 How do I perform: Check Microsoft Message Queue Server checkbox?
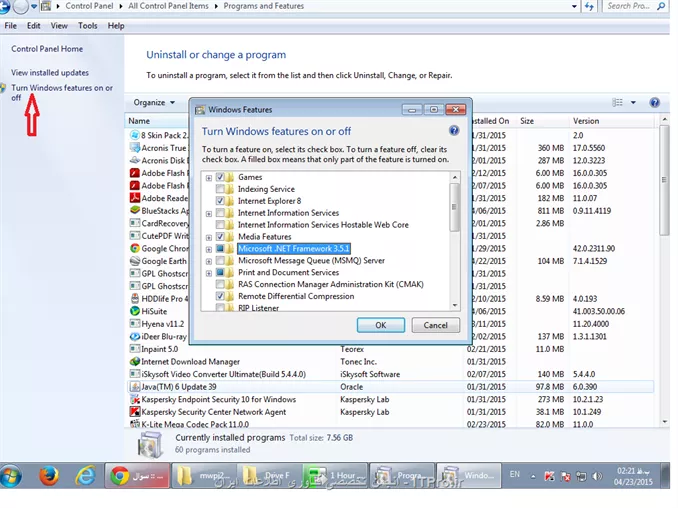coord(220,261)
